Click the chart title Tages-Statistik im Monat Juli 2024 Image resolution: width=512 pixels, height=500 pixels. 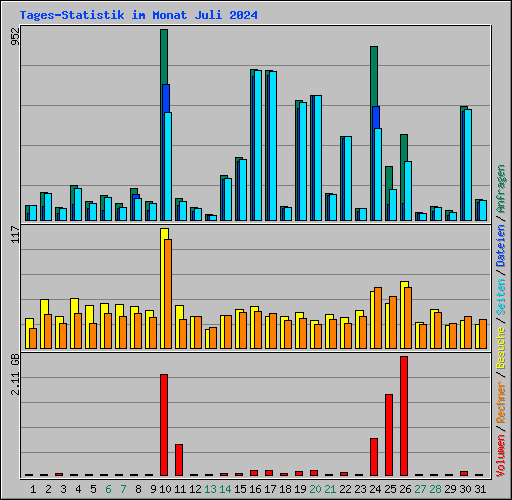tap(138, 15)
